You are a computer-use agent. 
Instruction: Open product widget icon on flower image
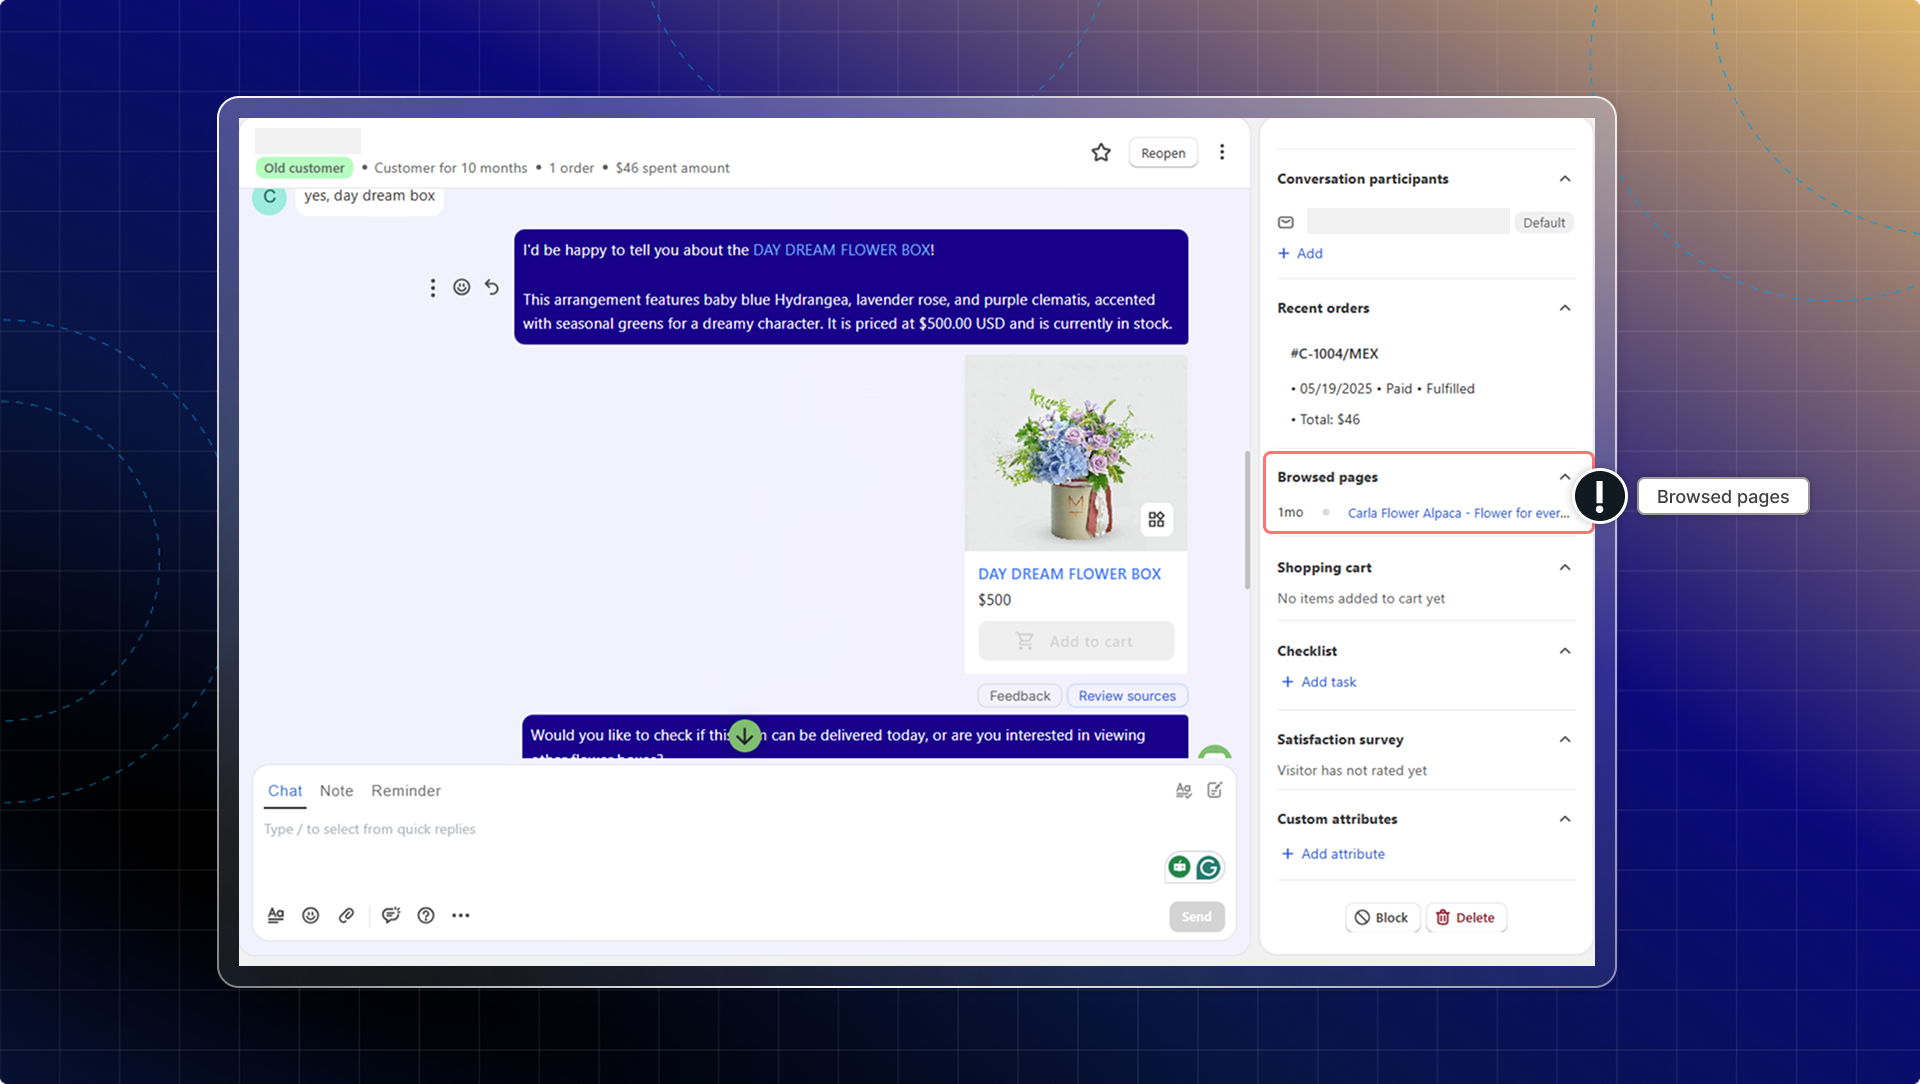[1156, 519]
